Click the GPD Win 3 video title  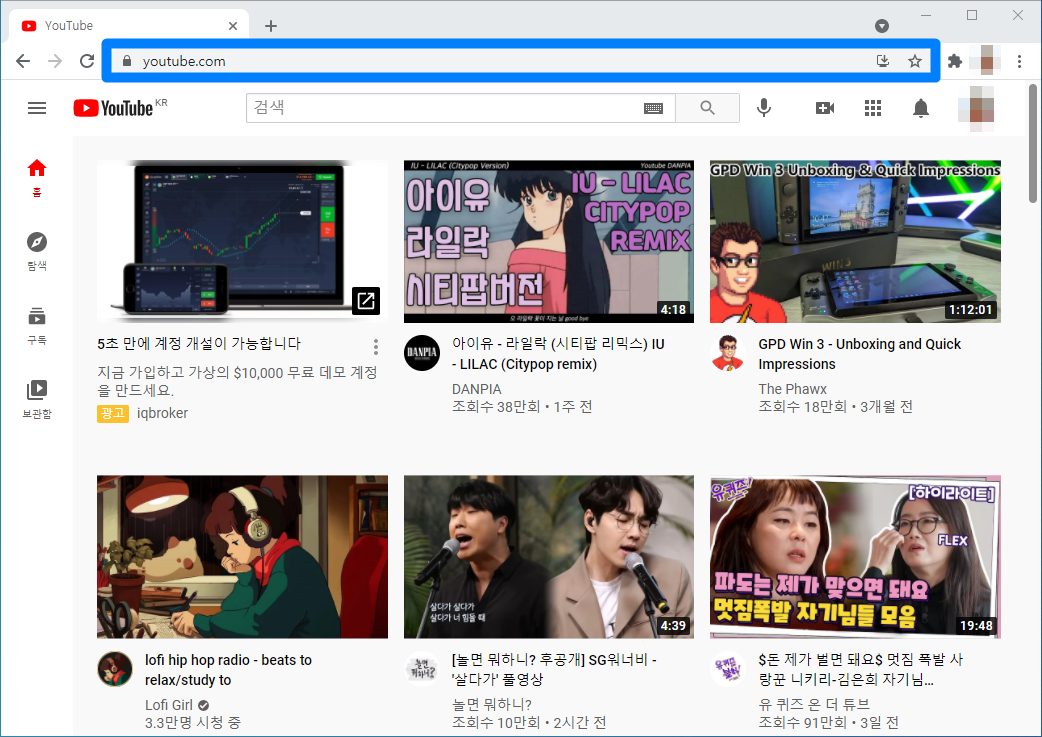click(x=859, y=354)
